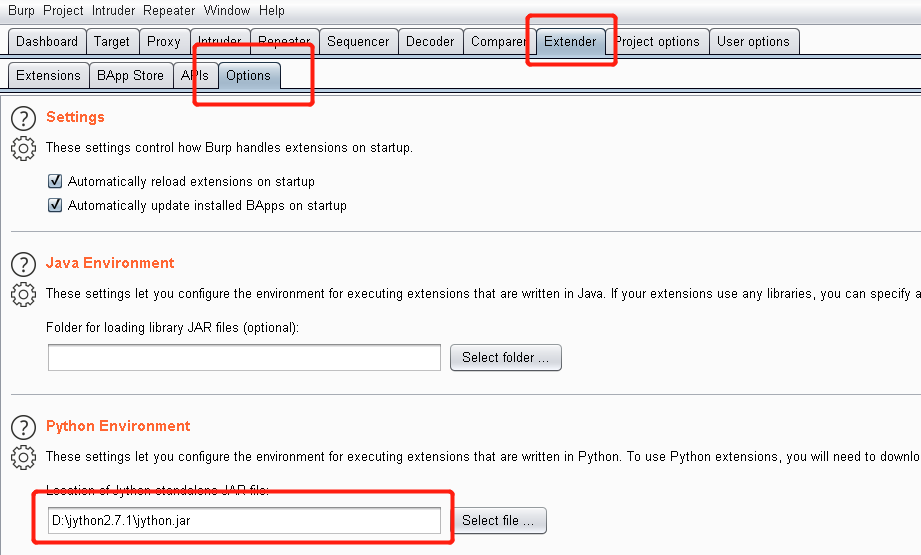Click the Java Environment help icon
This screenshot has height=555, width=921.
pos(23,265)
